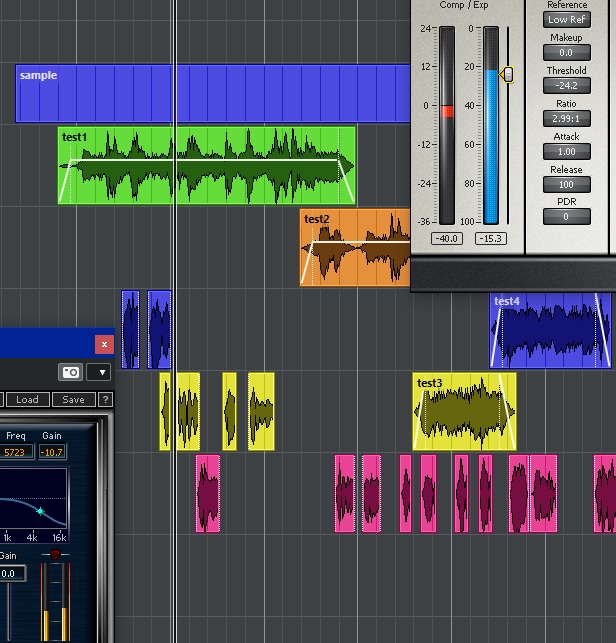The width and height of the screenshot is (616, 643).
Task: Click the PDR value 0
Action: click(x=567, y=217)
